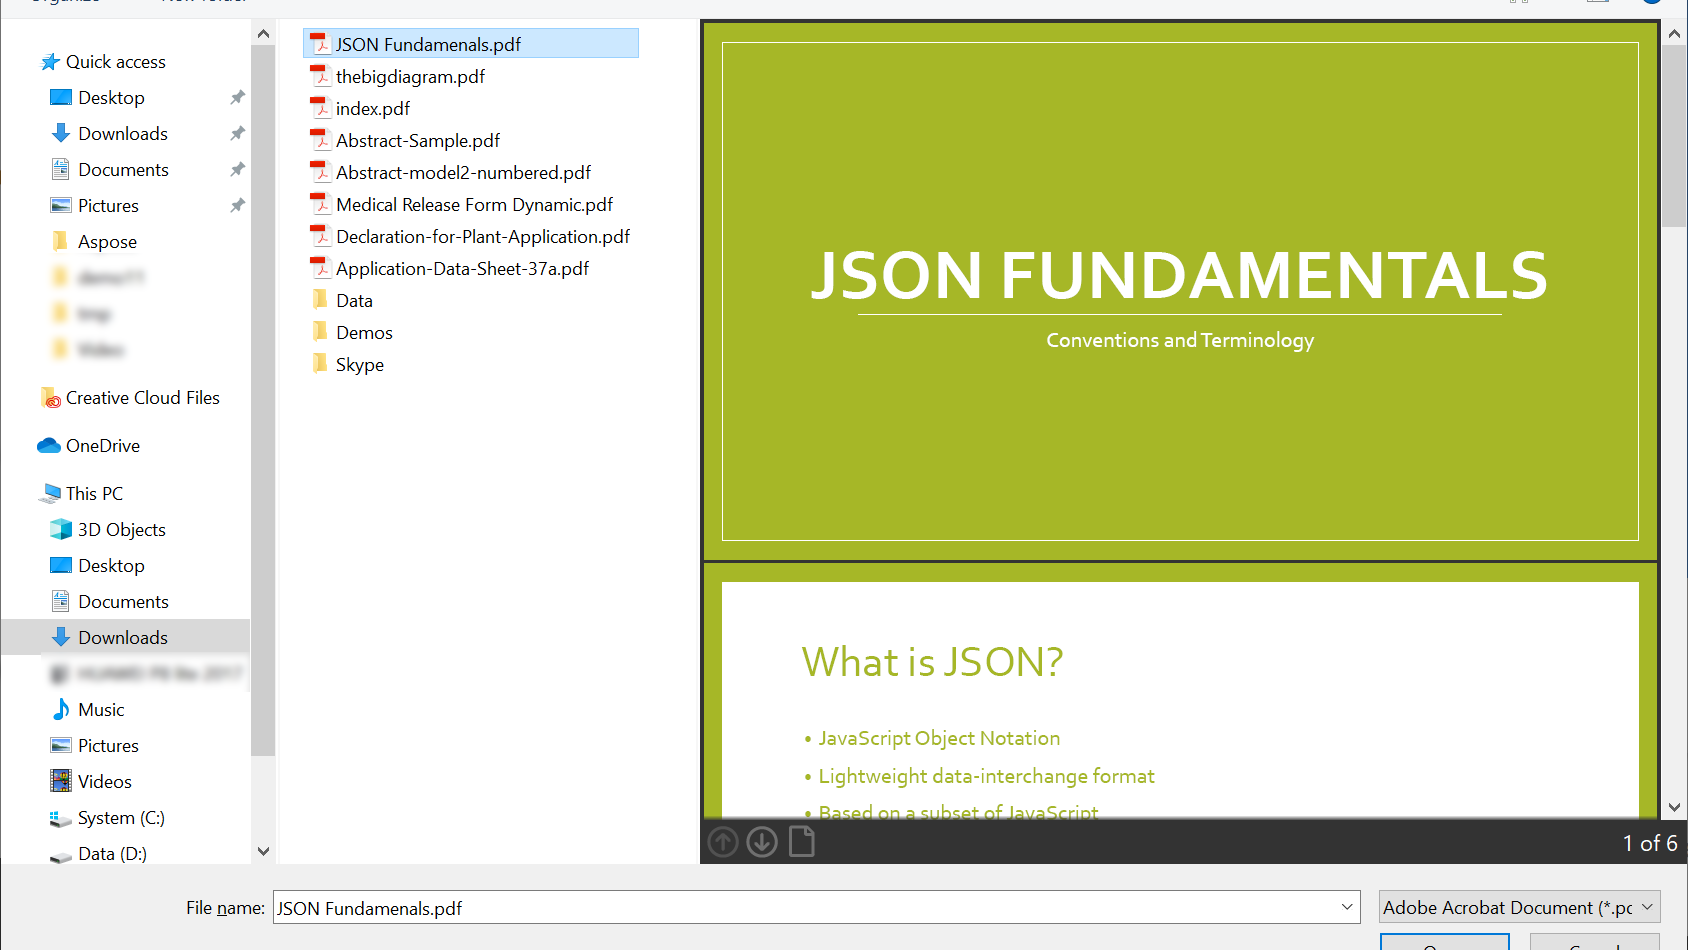Open the Videos folder under This PC
The height and width of the screenshot is (950, 1688).
[104, 782]
